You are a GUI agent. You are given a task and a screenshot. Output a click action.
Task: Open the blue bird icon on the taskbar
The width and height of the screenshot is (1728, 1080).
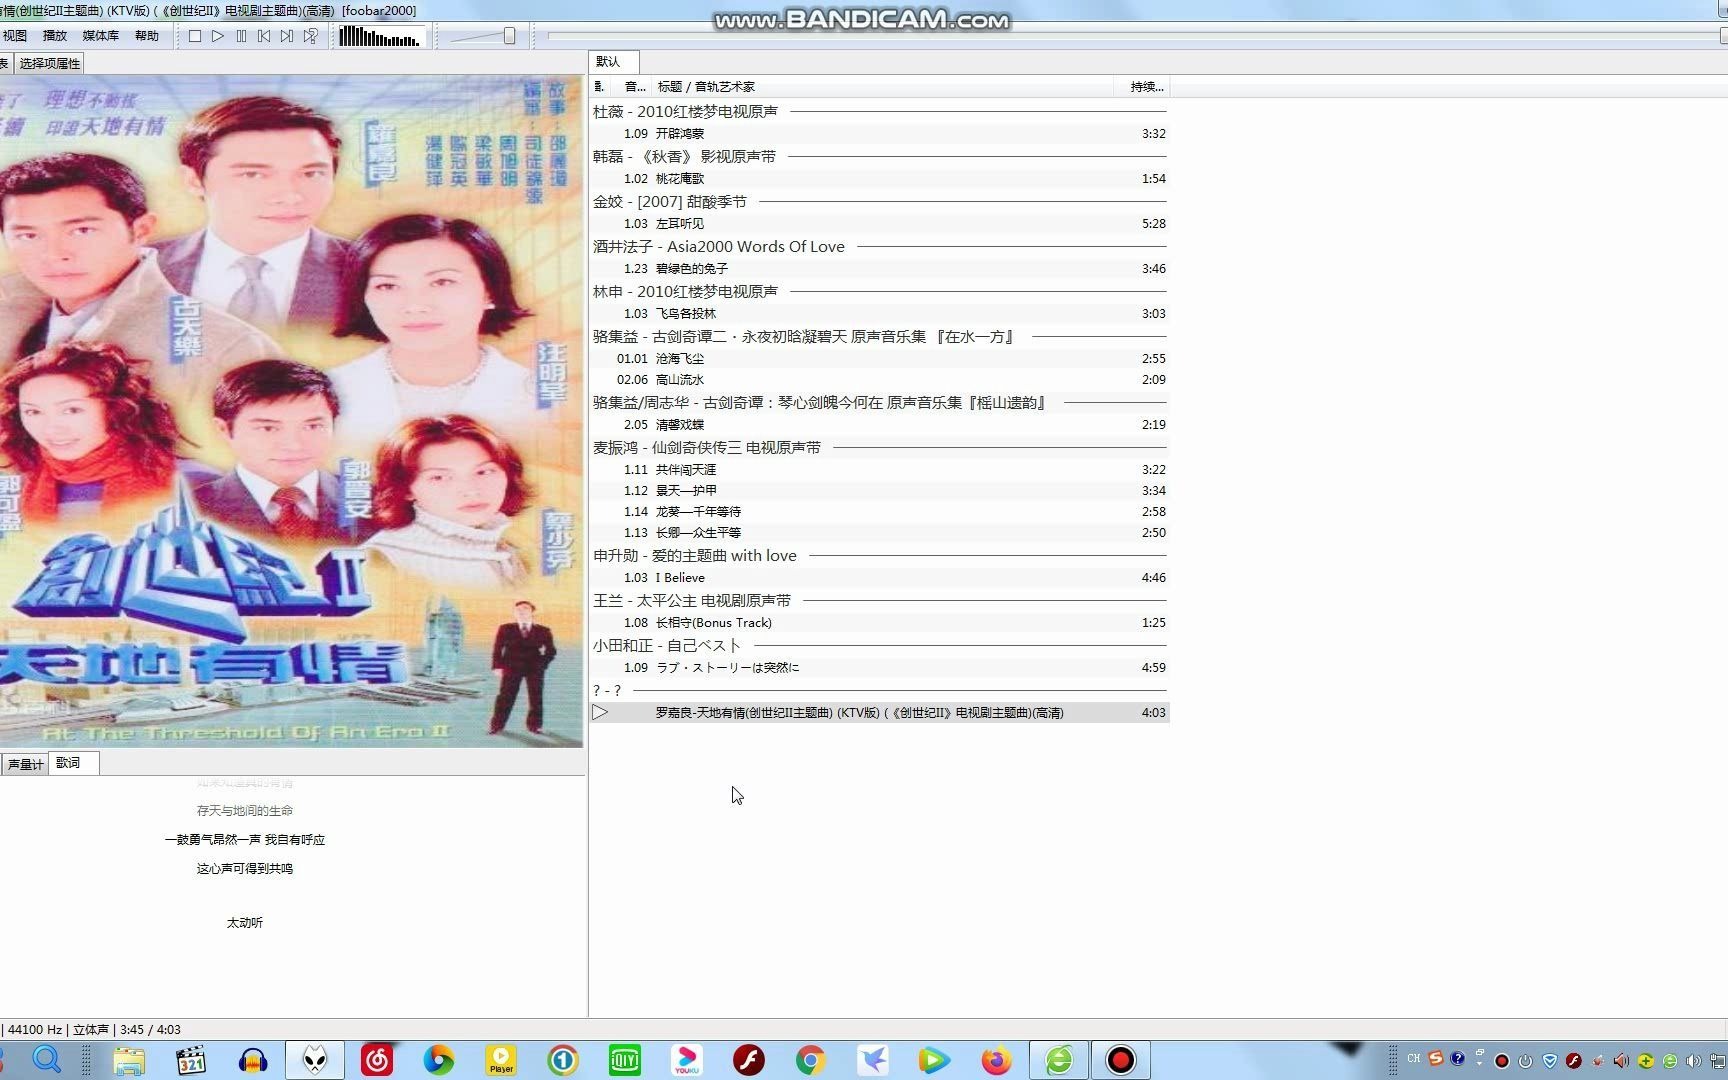tap(873, 1060)
